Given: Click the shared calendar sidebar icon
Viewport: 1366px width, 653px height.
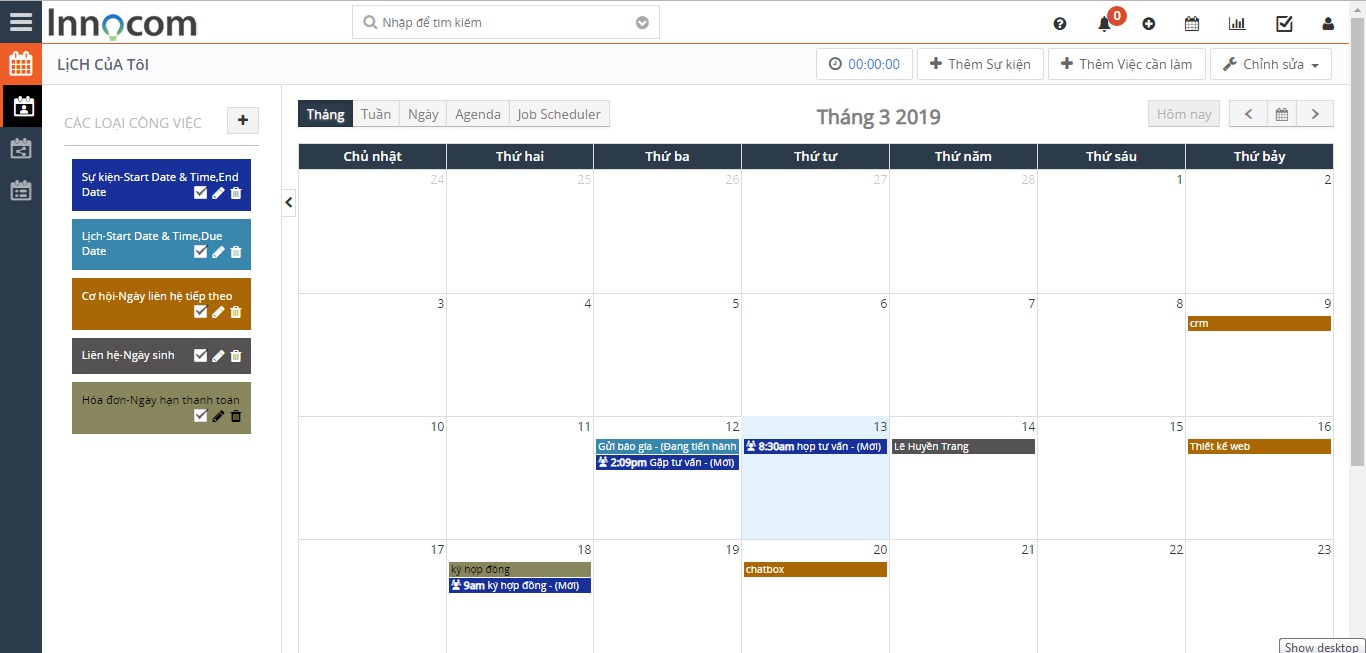Looking at the screenshot, I should (x=20, y=149).
